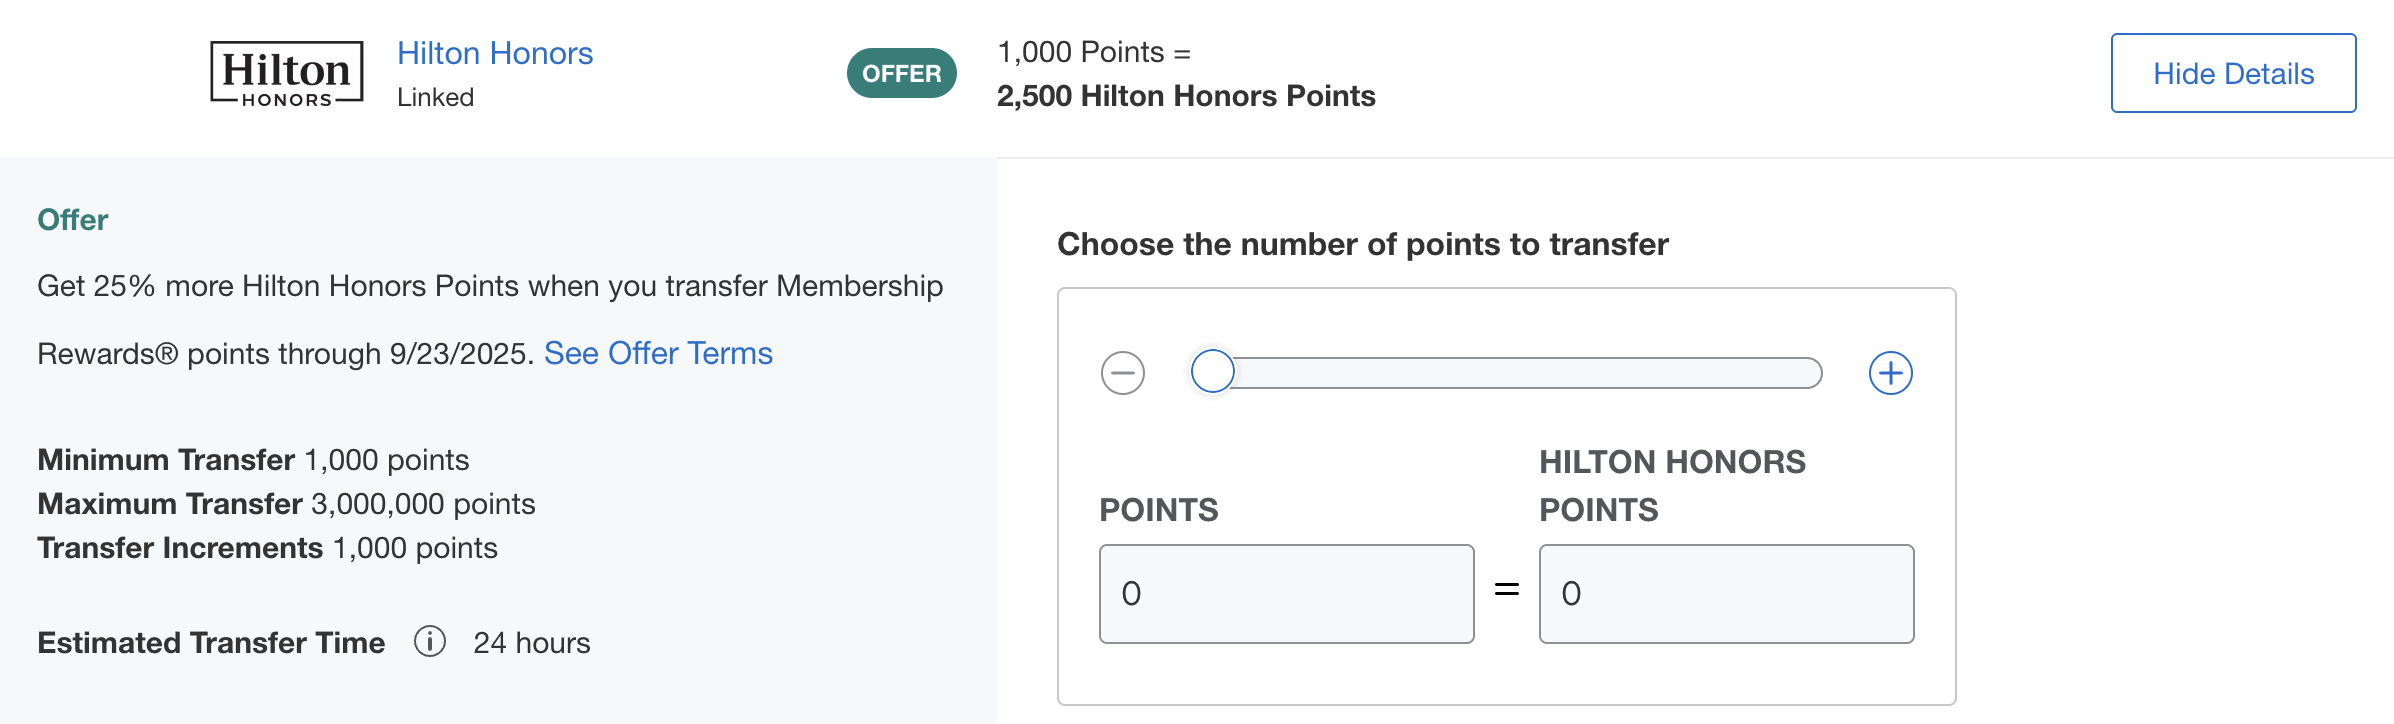The width and height of the screenshot is (2394, 724).
Task: Focus the Hilton Honors Points input field
Action: 1726,594
